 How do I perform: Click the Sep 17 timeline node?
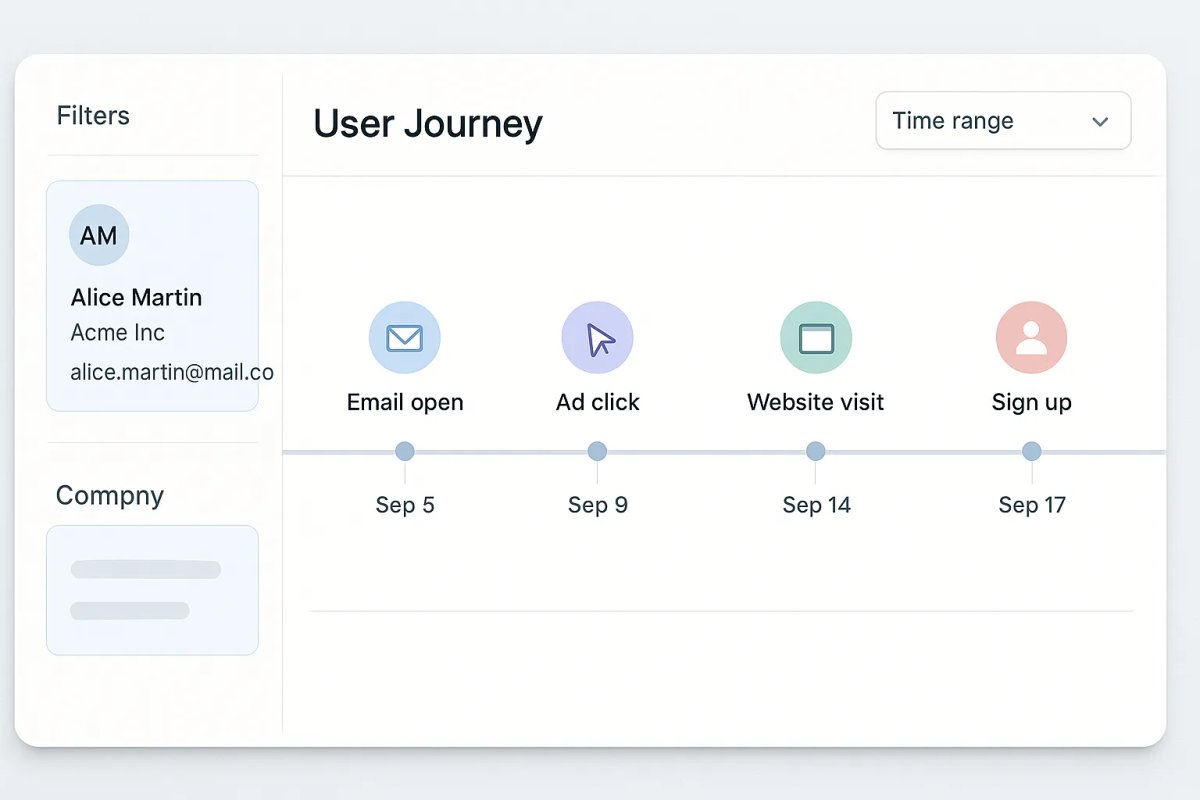click(1031, 451)
